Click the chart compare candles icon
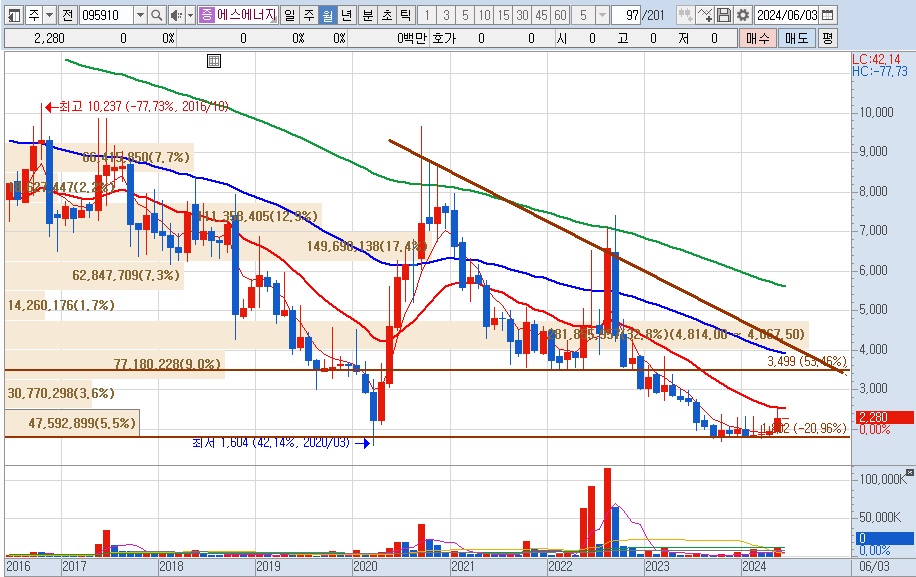The width and height of the screenshot is (916, 577). click(x=686, y=15)
